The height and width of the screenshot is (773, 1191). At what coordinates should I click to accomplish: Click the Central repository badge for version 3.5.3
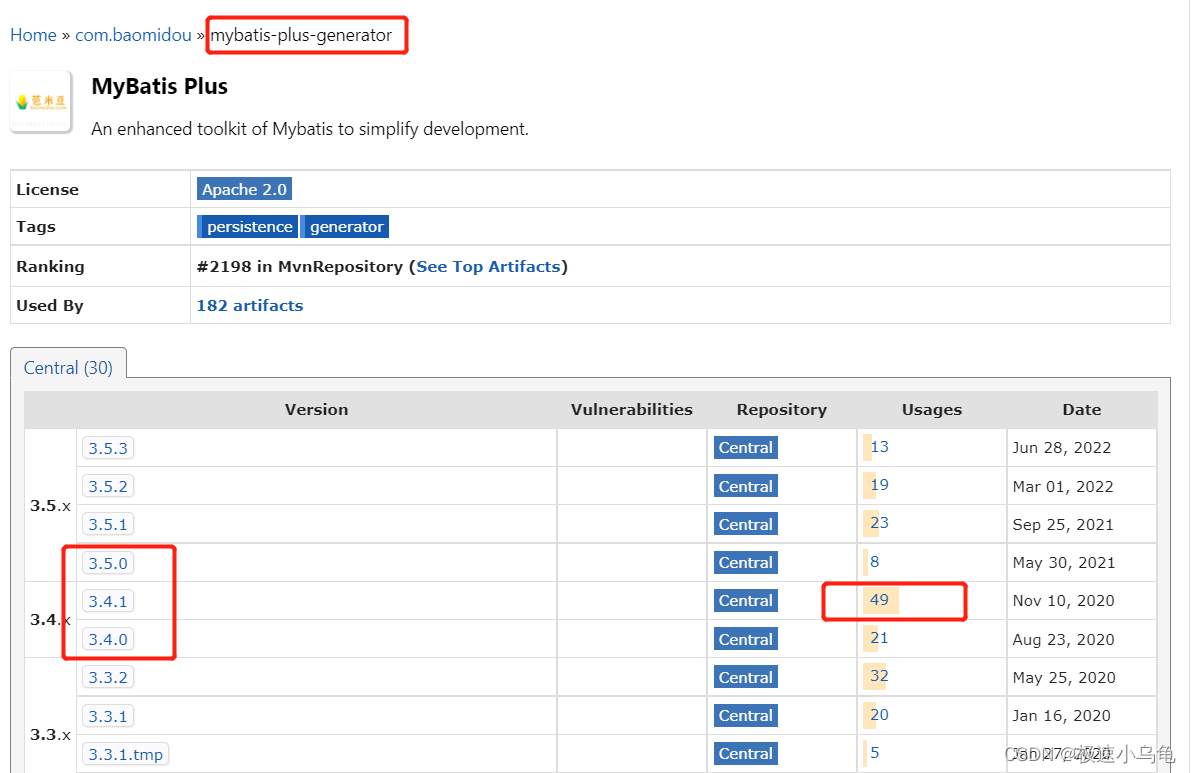tap(745, 447)
